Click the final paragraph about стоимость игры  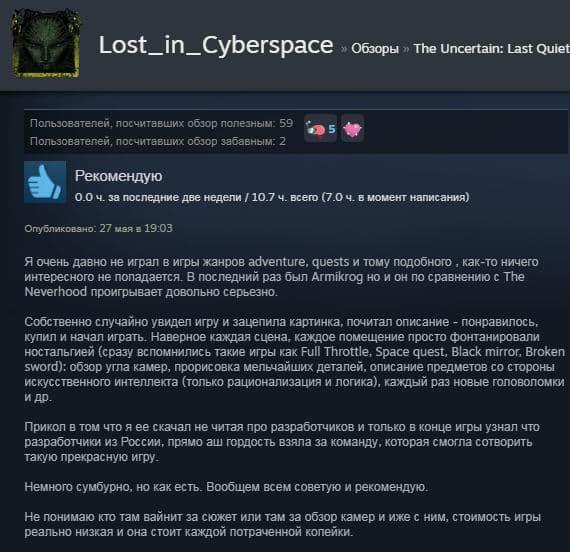(x=282, y=524)
